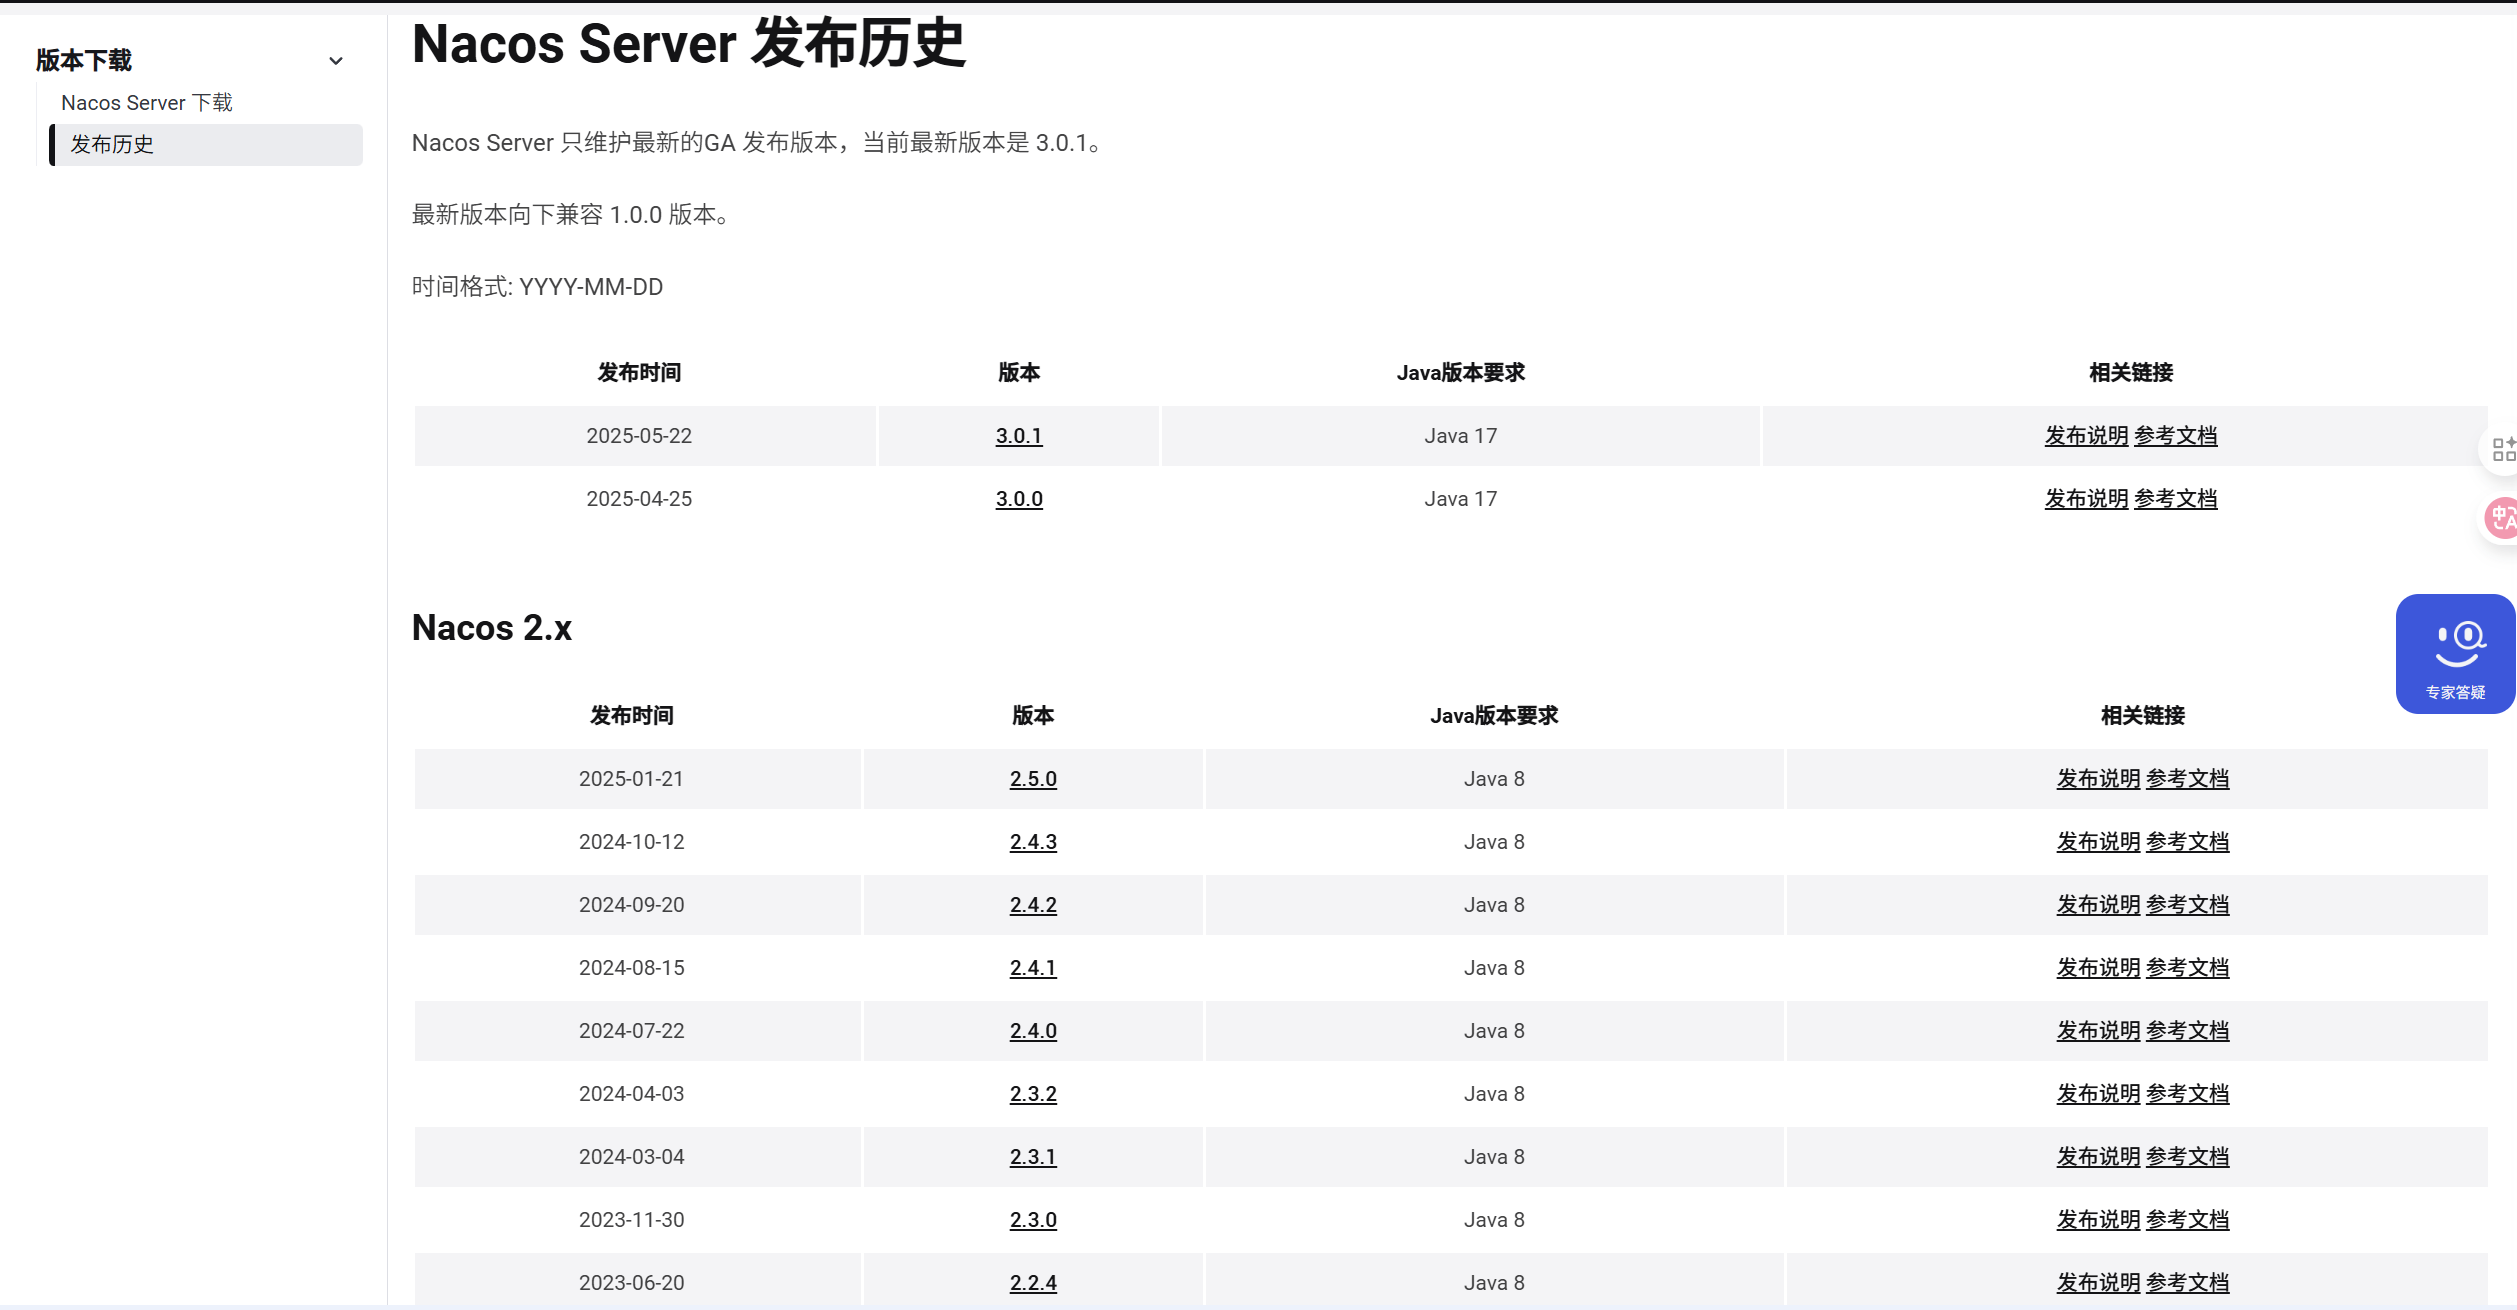Image resolution: width=2517 pixels, height=1310 pixels.
Task: Open 参考文档 for version 3.0.0
Action: (2175, 499)
